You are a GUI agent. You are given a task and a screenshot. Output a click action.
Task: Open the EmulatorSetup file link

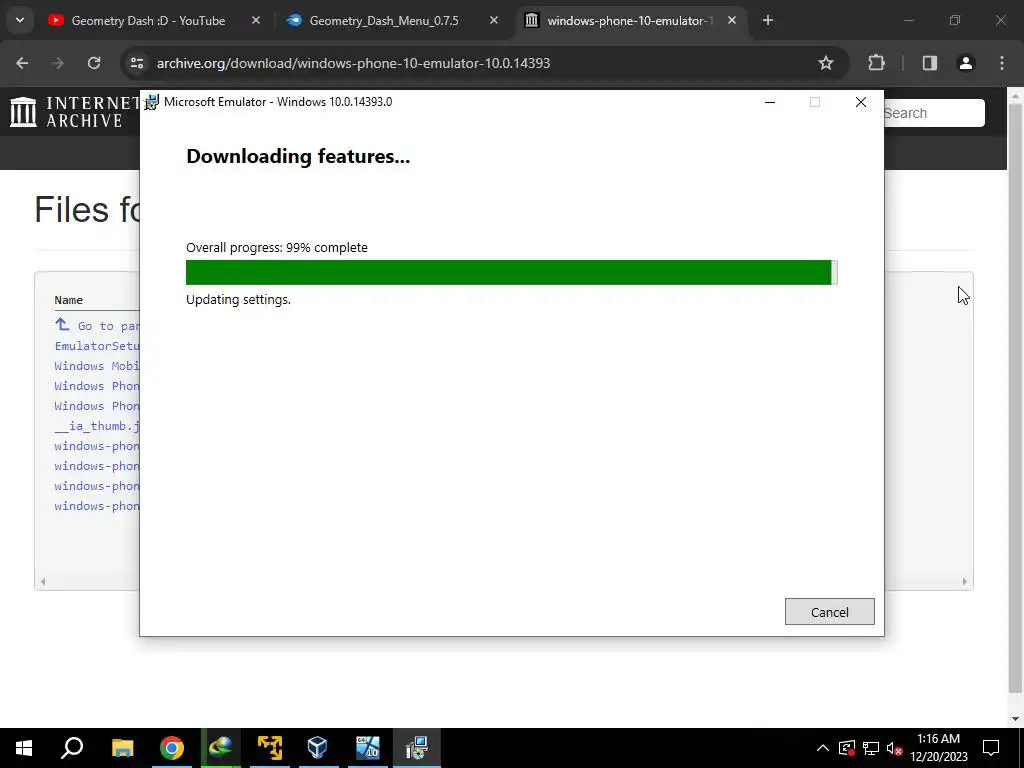[x=97, y=345]
